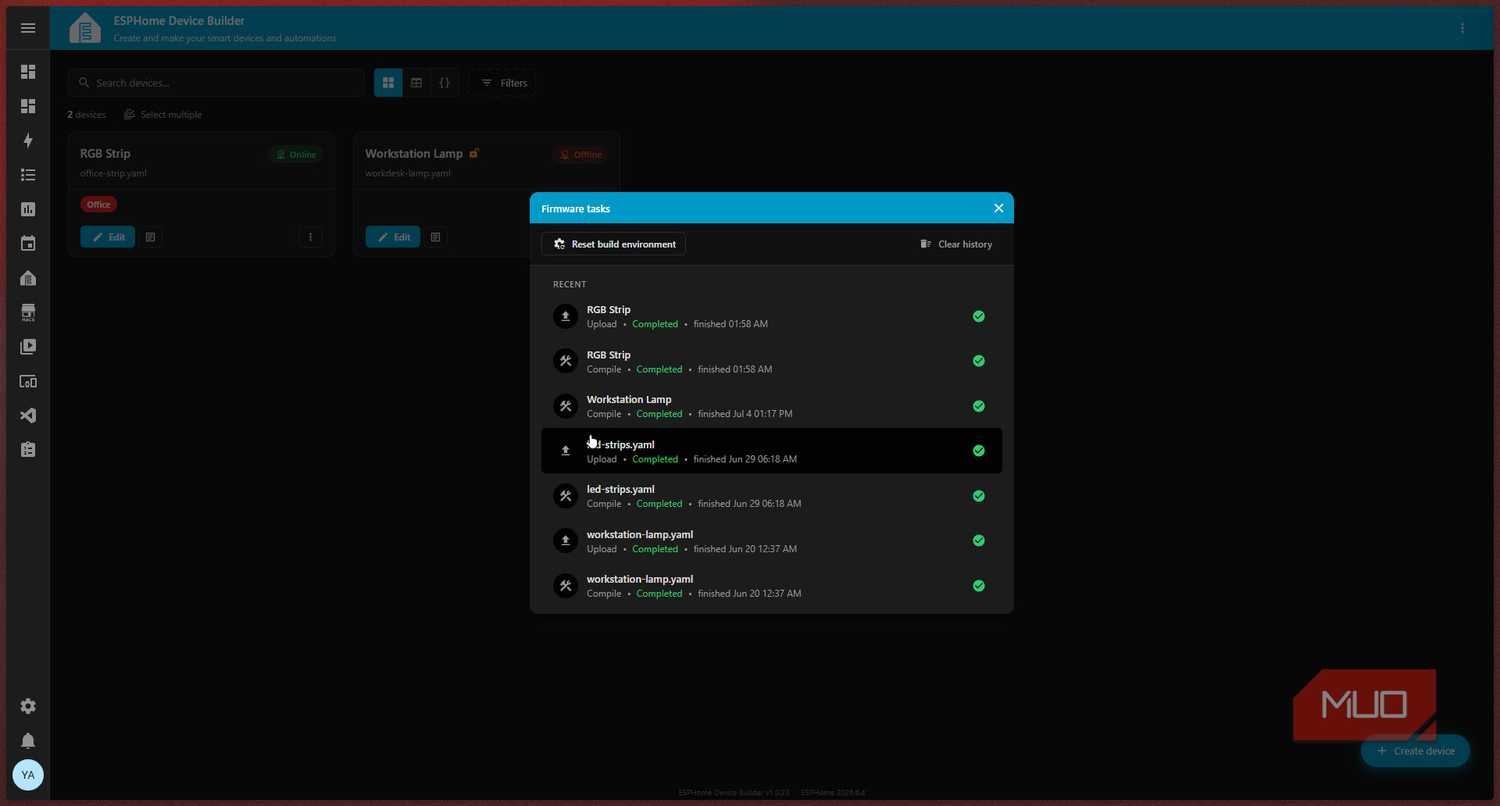Viewport: 1500px width, 806px height.
Task: Open the devices sidebar icon
Action: (x=28, y=381)
